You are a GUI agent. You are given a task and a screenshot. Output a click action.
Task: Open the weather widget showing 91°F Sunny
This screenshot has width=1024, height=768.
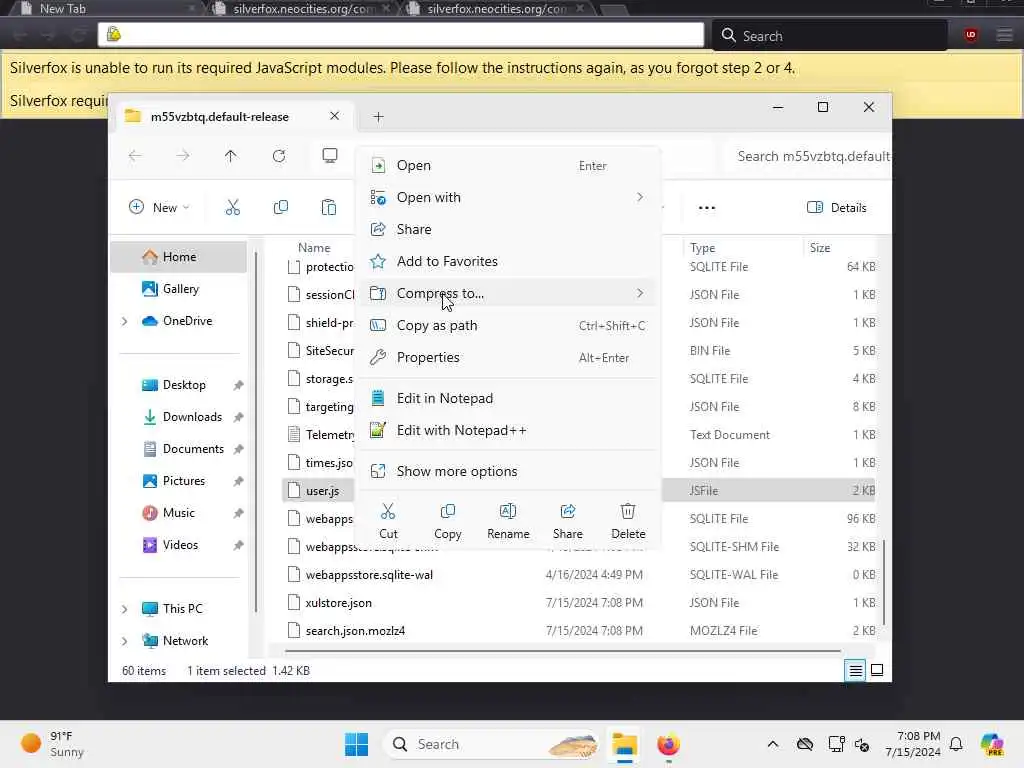click(x=52, y=744)
